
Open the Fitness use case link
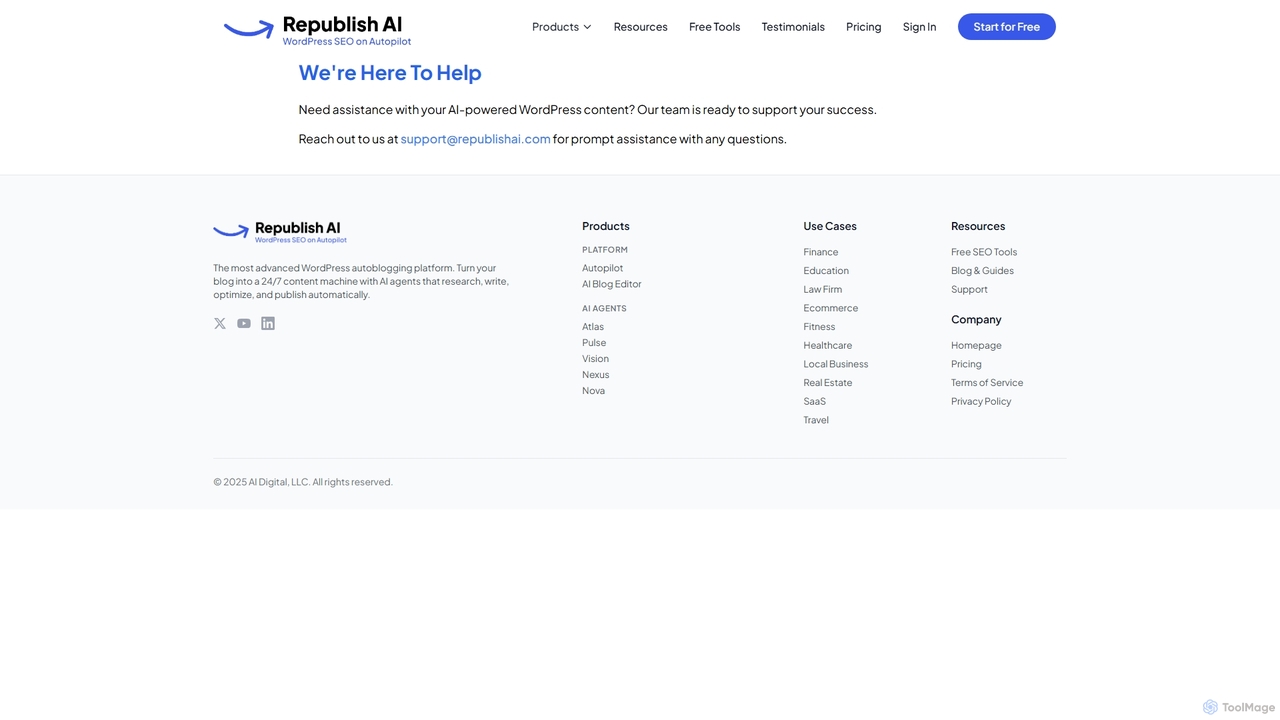(x=819, y=327)
